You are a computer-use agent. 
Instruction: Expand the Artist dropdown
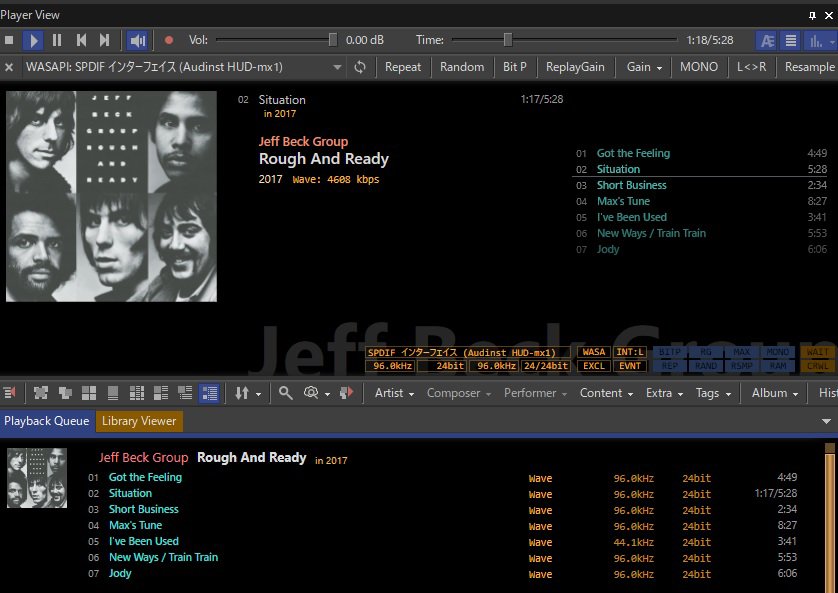pyautogui.click(x=394, y=393)
